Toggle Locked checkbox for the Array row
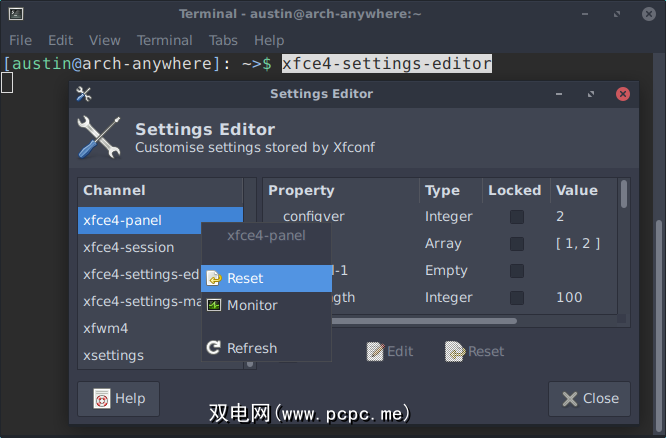This screenshot has width=666, height=438. point(517,243)
